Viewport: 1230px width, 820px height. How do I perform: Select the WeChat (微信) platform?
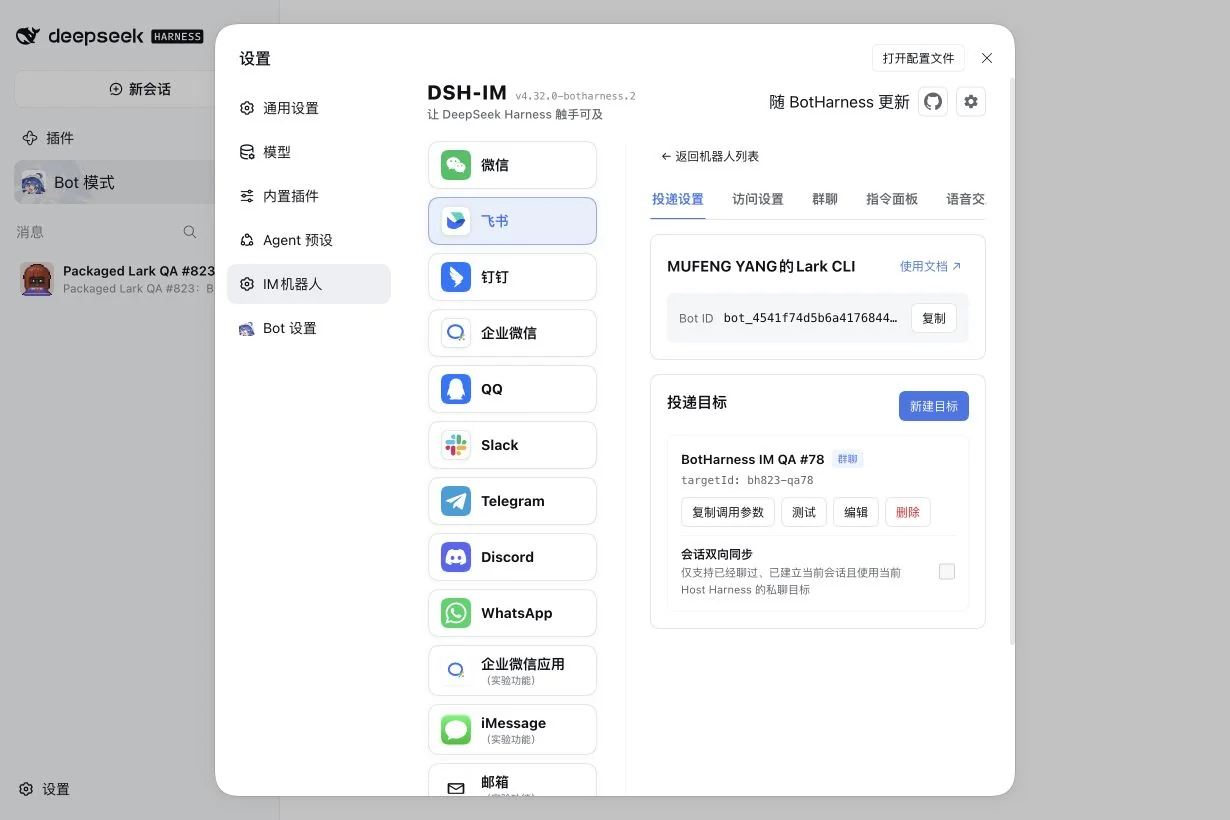pyautogui.click(x=512, y=165)
